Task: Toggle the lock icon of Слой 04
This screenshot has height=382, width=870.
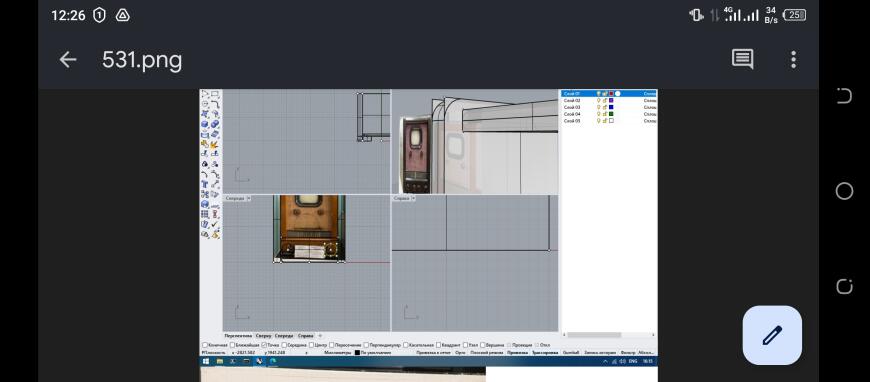Action: pos(605,114)
